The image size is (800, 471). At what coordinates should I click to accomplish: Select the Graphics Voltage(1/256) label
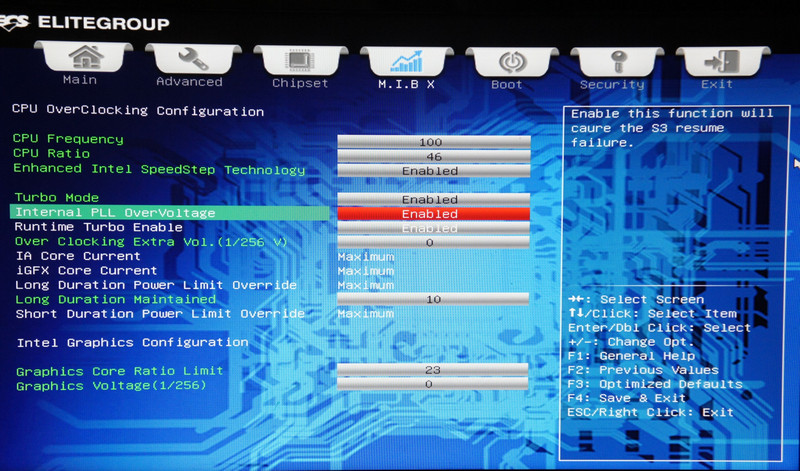pyautogui.click(x=111, y=385)
